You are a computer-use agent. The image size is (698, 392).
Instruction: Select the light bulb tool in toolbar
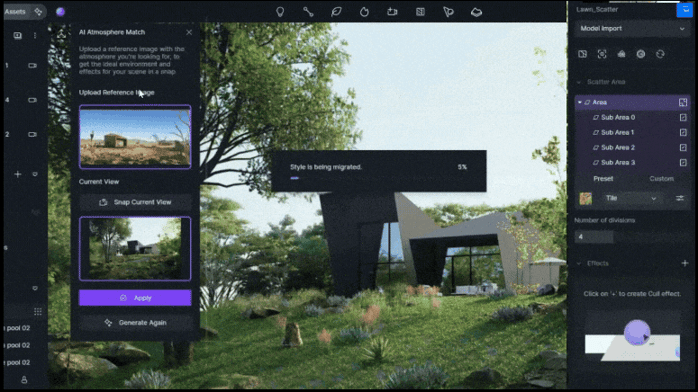coord(280,12)
